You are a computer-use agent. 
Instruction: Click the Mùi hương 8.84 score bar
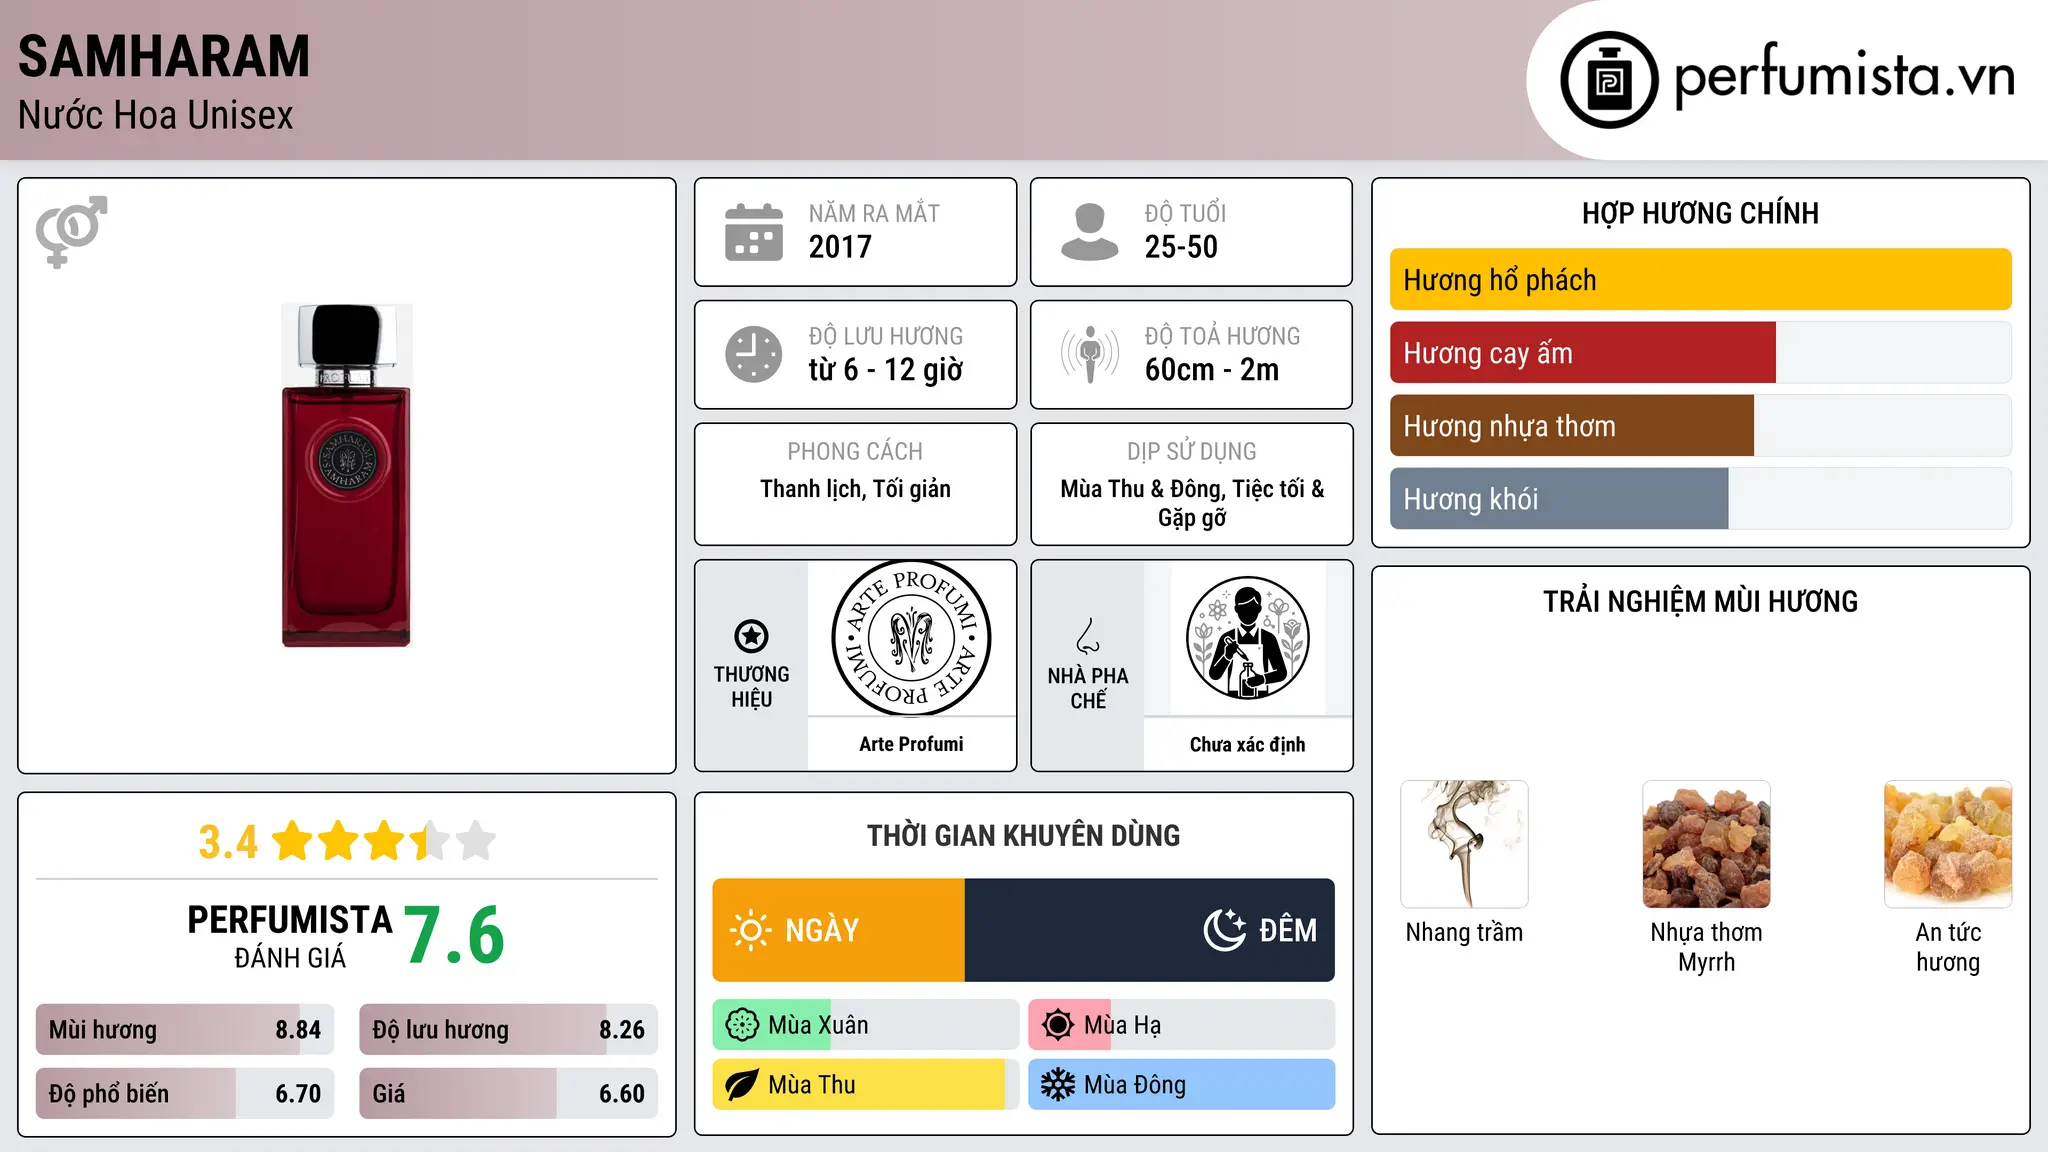185,1030
